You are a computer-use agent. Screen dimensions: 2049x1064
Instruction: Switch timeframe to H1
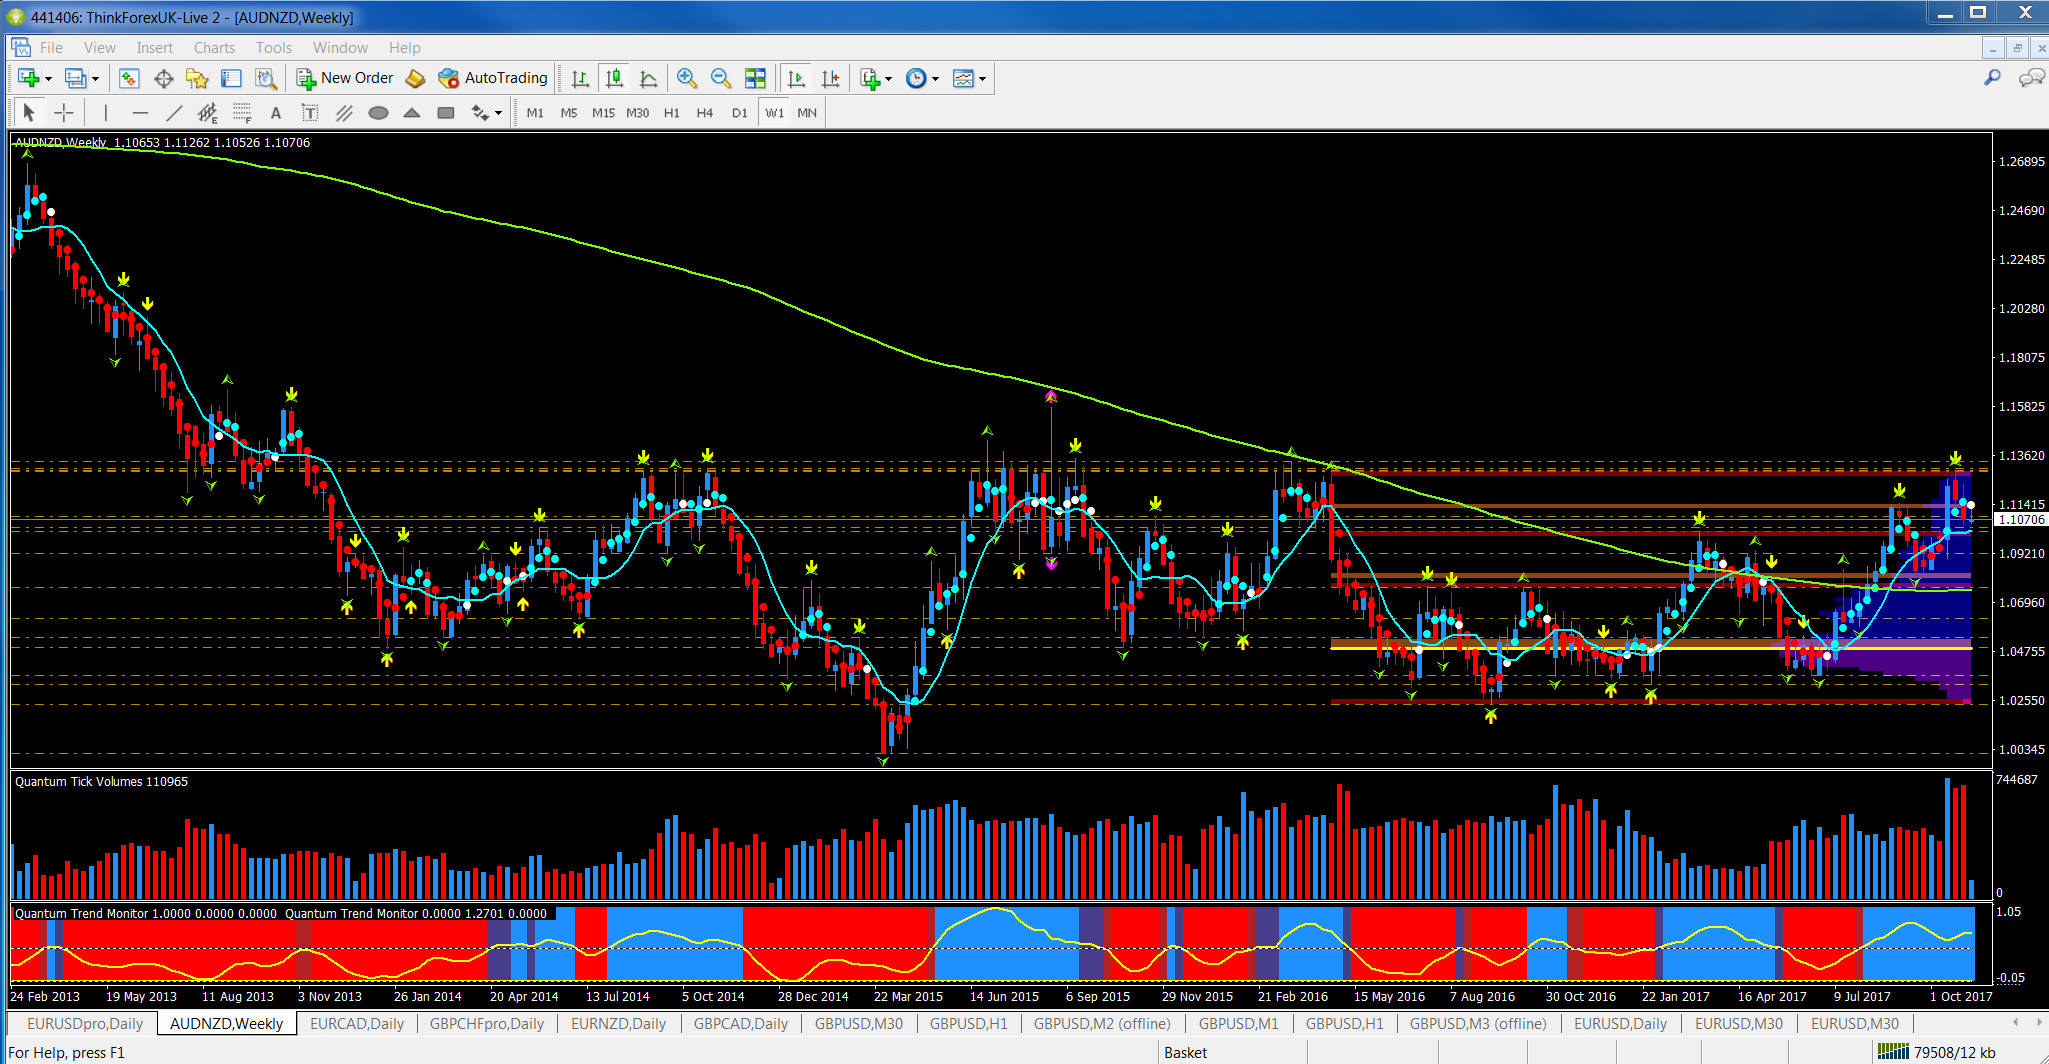[x=672, y=113]
